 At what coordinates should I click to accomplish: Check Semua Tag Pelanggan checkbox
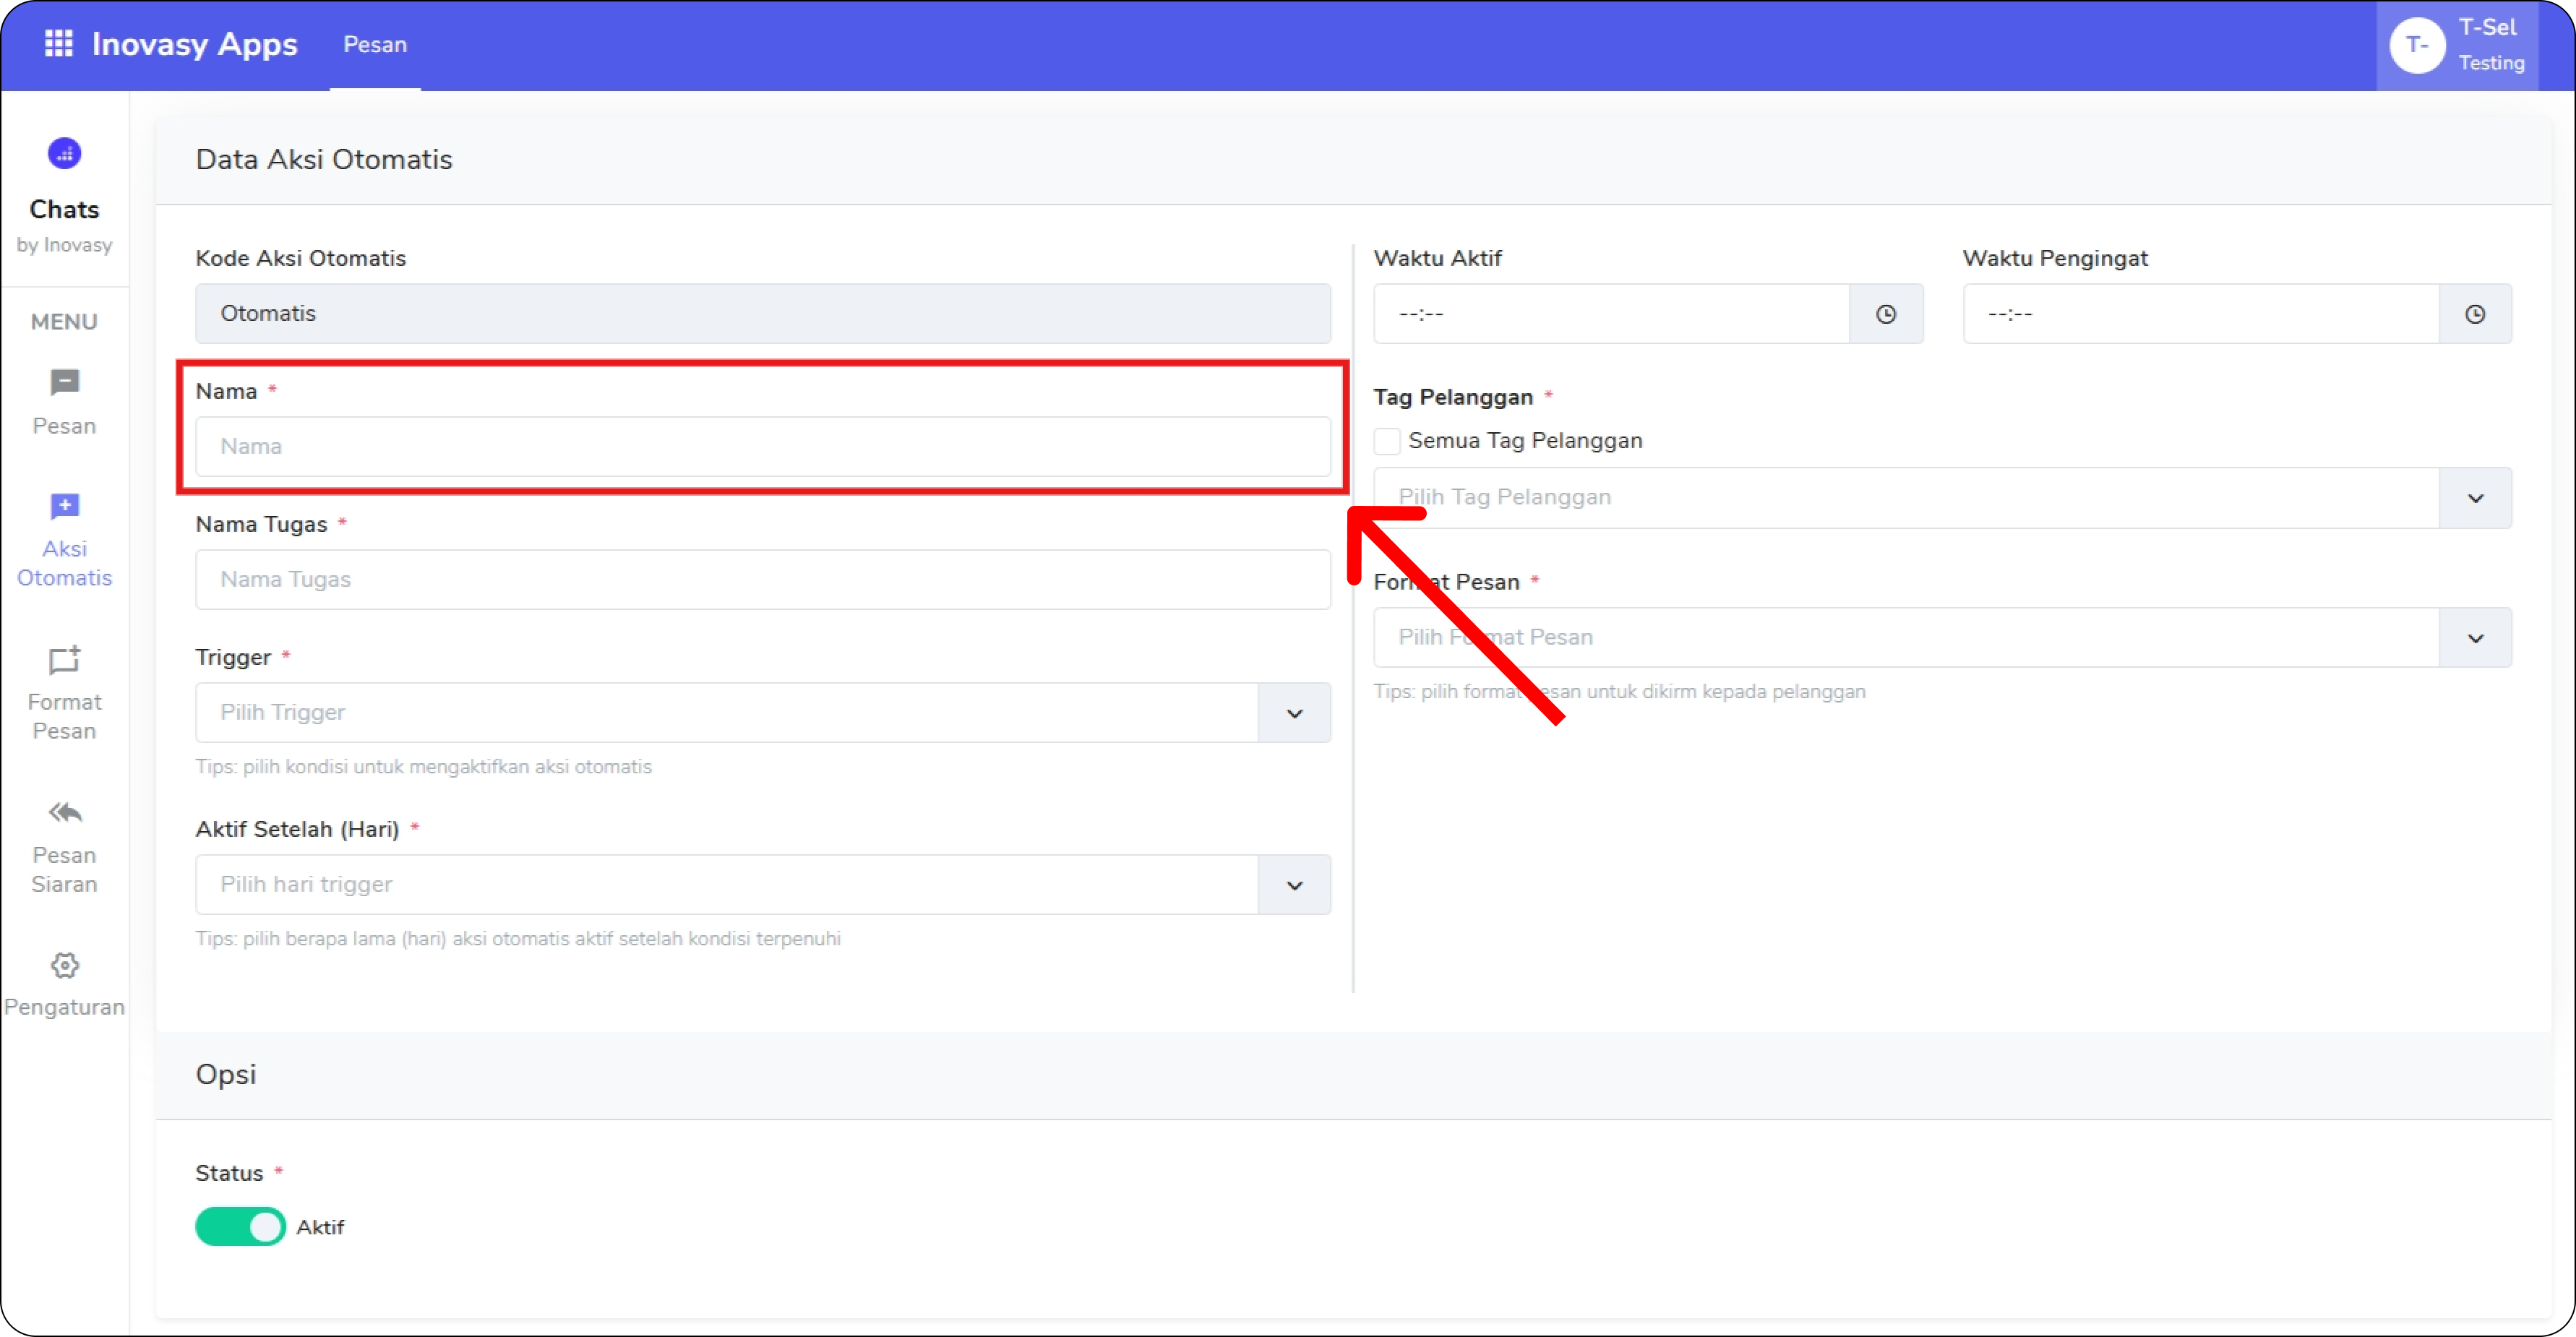1387,441
